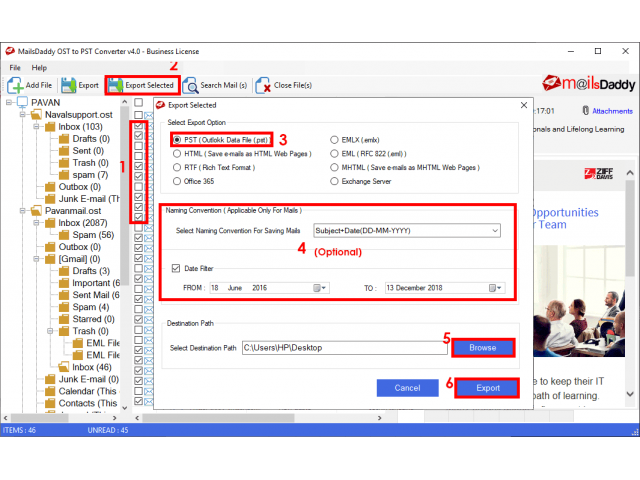
Task: Click the Inbox (46) folder icon
Action: [64, 367]
